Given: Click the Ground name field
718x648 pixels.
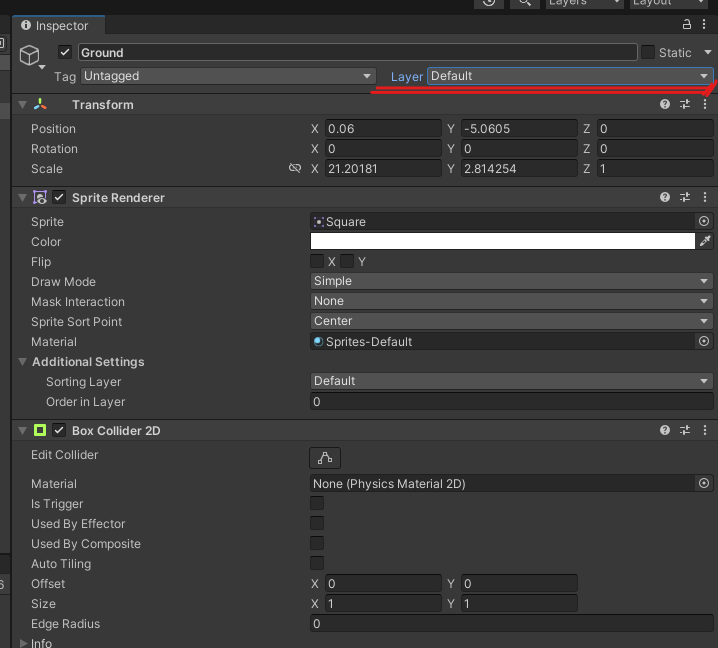Looking at the screenshot, I should coord(358,52).
